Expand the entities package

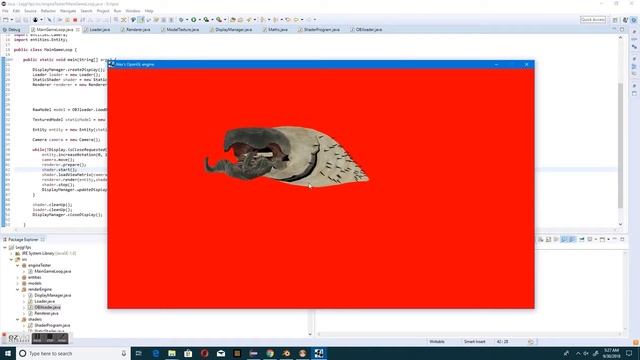18,278
